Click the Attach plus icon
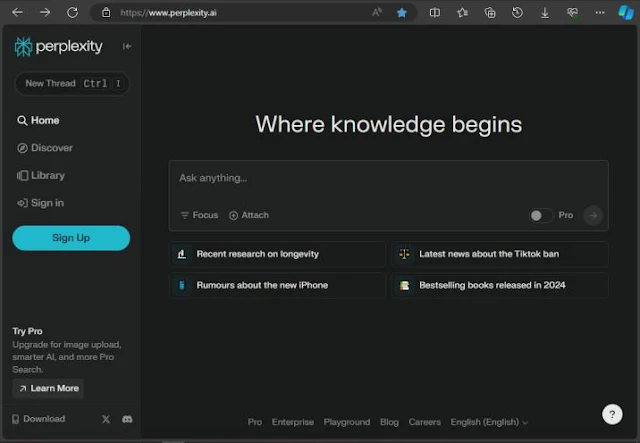The width and height of the screenshot is (640, 443). 233,215
